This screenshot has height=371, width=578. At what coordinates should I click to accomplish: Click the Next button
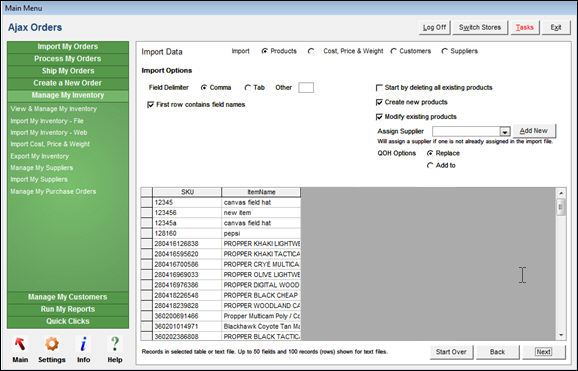click(543, 352)
